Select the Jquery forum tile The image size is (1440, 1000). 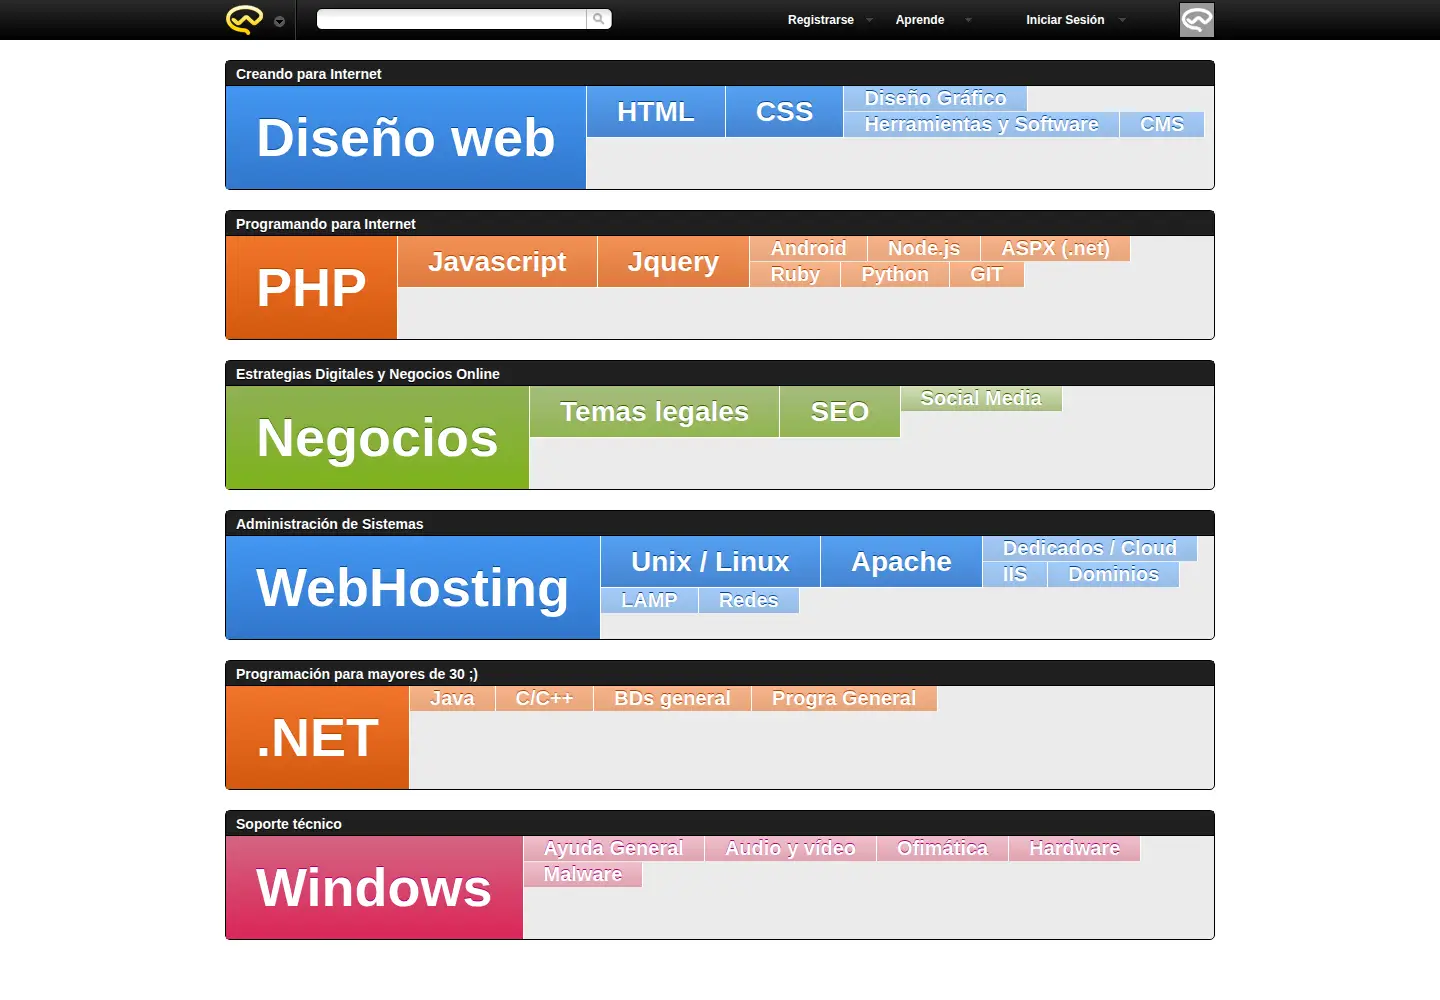(x=674, y=262)
